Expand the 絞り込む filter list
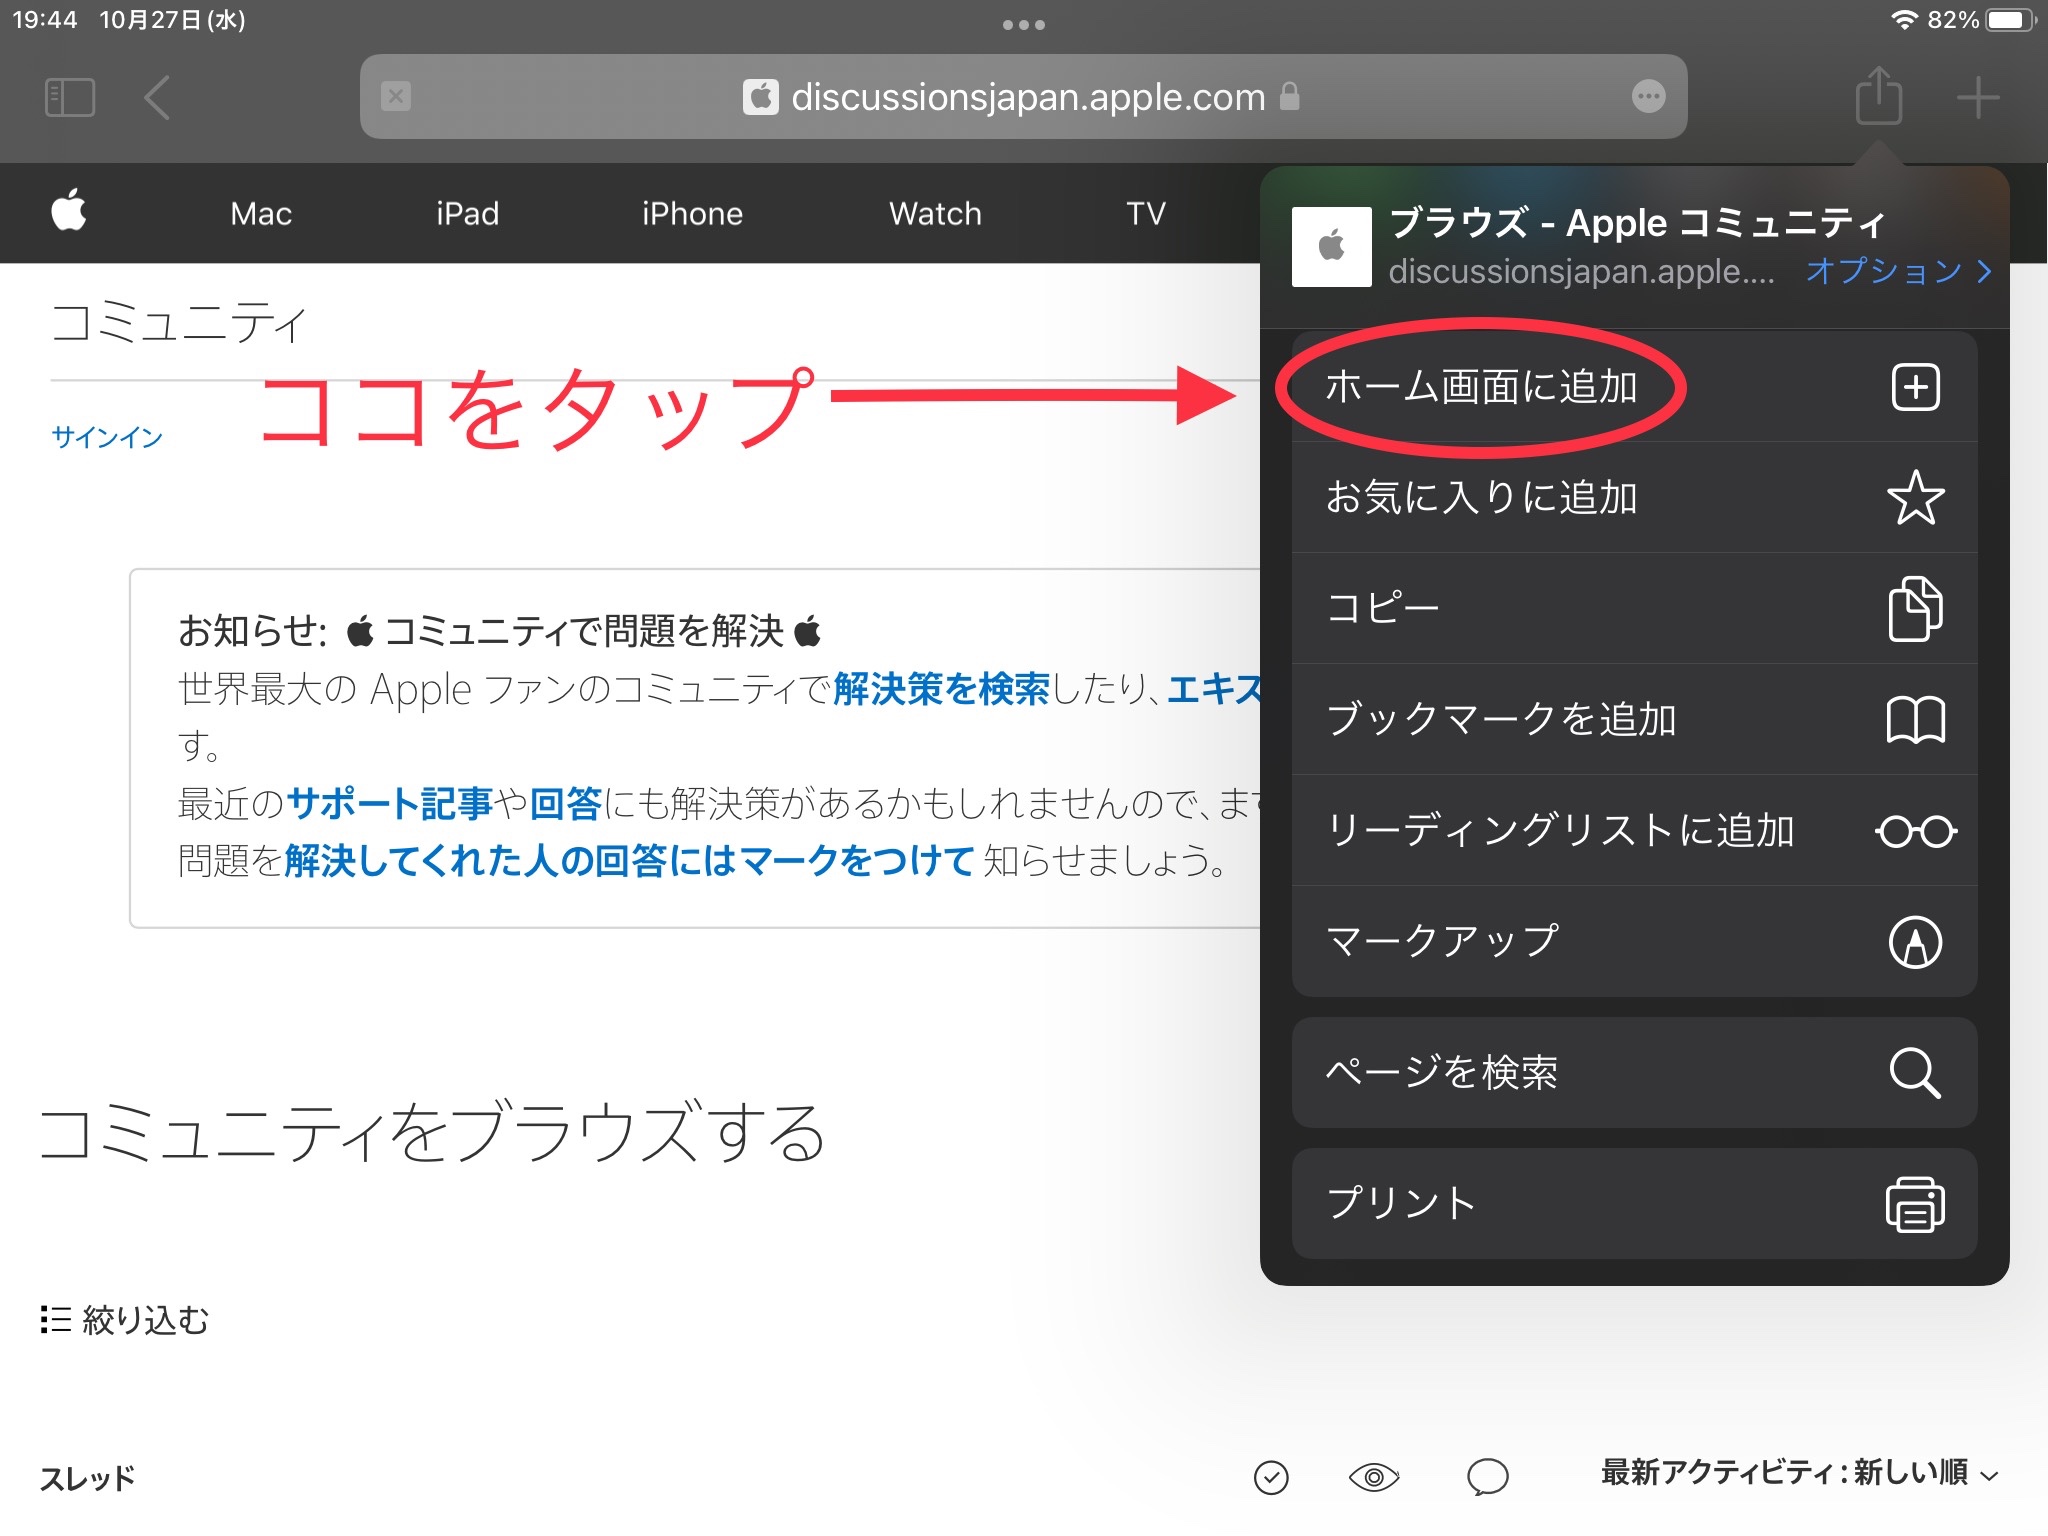Viewport: 2048px width, 1536px height. point(125,1320)
